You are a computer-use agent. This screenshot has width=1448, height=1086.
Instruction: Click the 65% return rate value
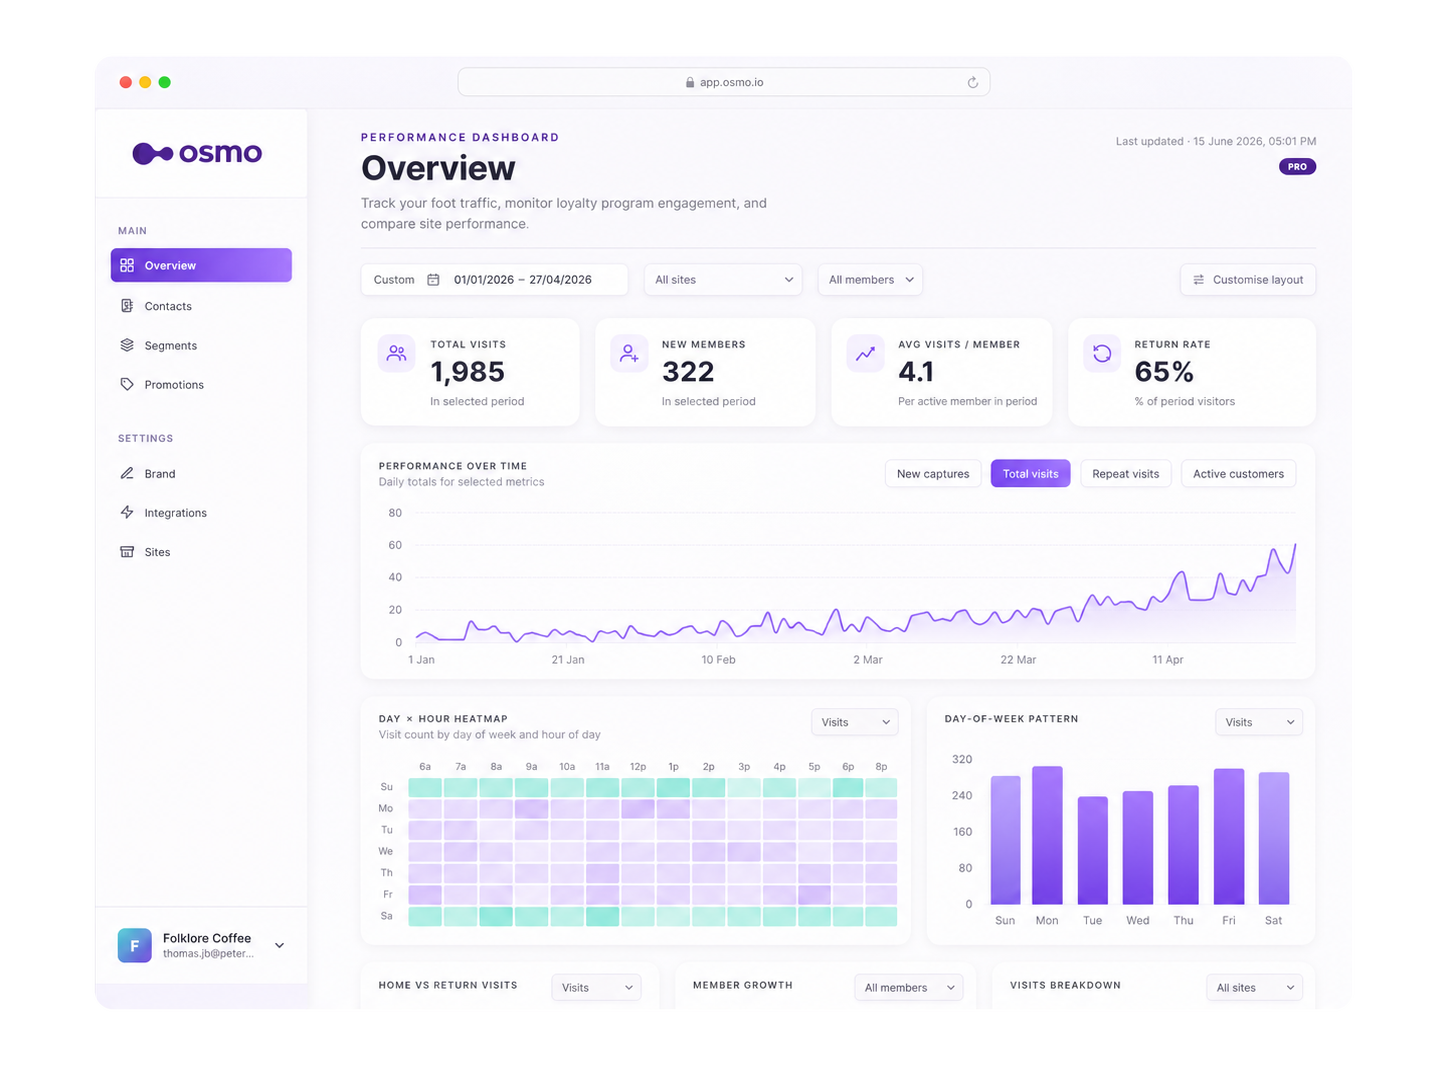pyautogui.click(x=1164, y=372)
